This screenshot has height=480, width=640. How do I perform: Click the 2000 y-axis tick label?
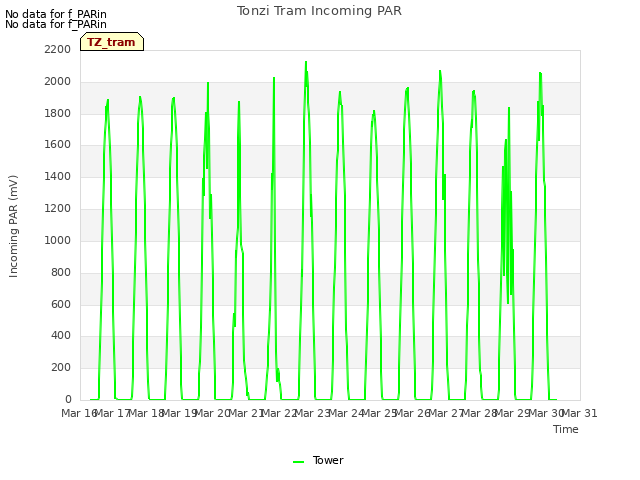(x=58, y=82)
